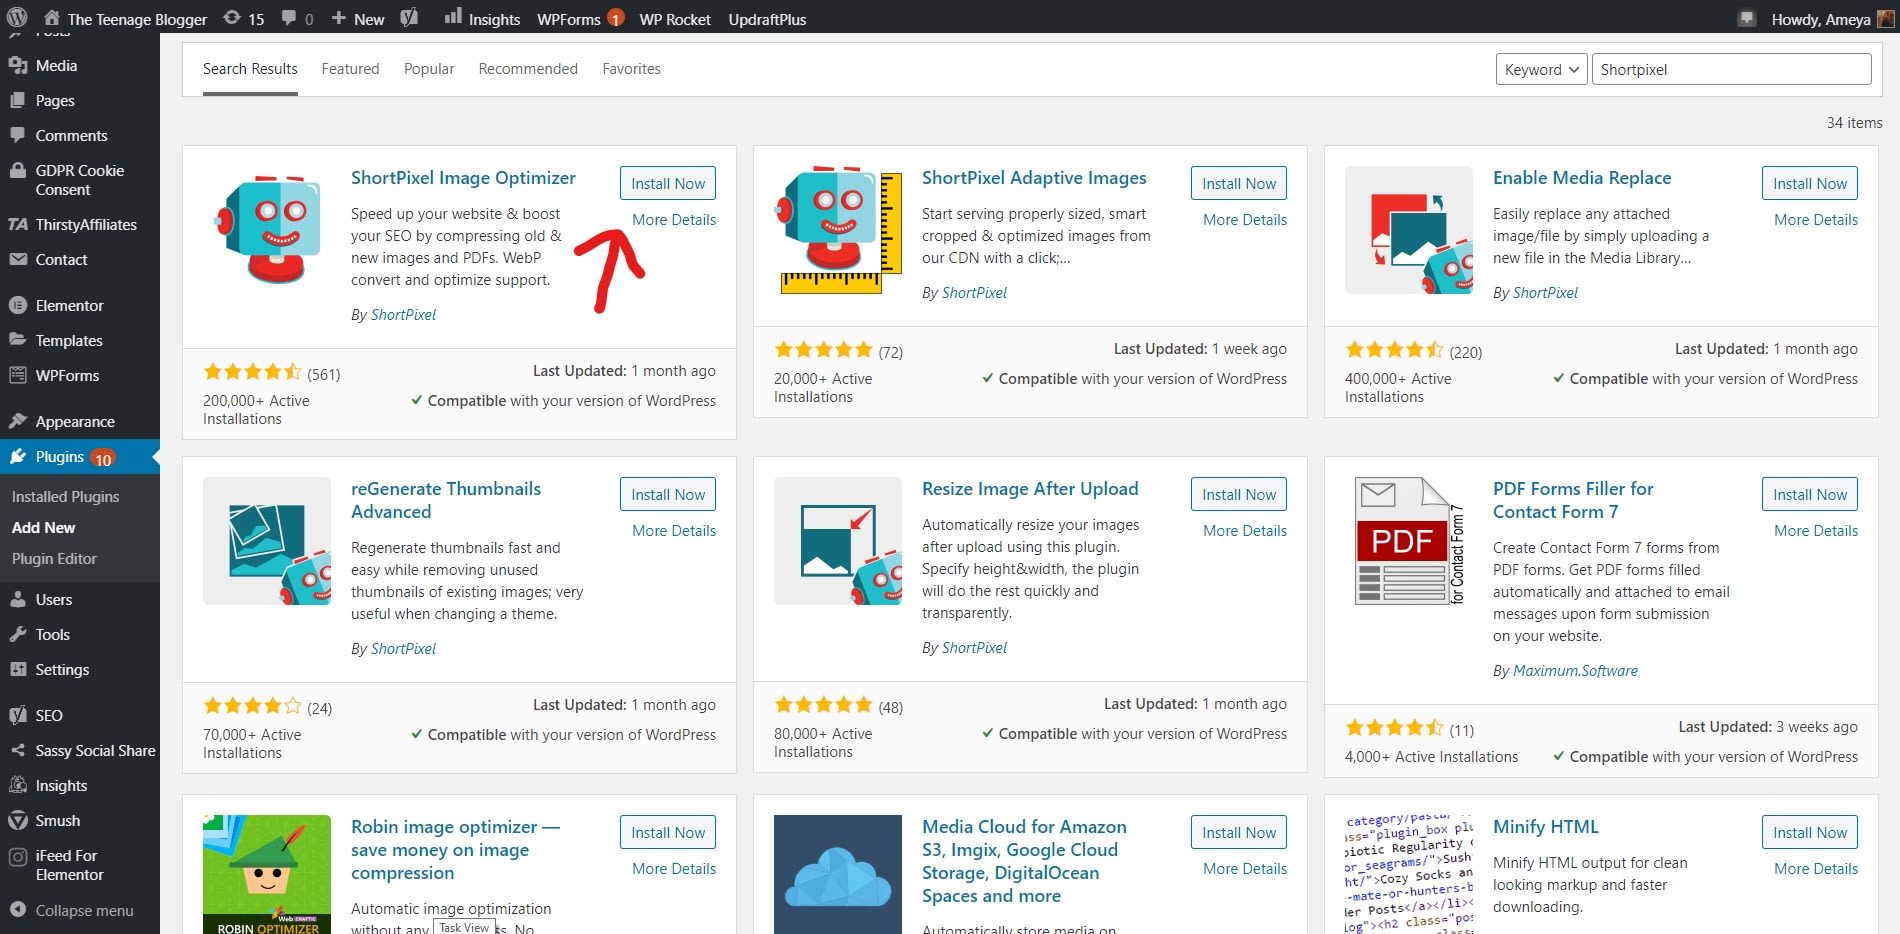Install reGenerate Thumbnails Advanced plugin
This screenshot has width=1900, height=934.
[668, 494]
